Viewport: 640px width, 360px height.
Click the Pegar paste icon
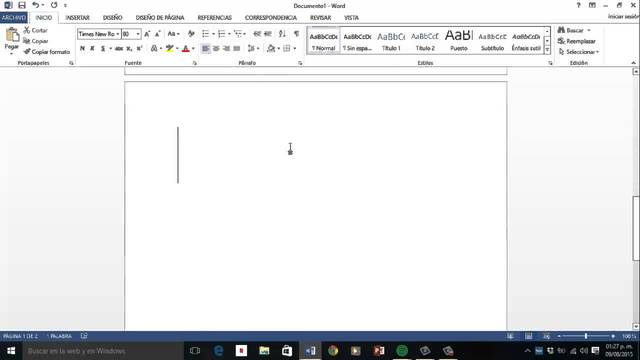[x=12, y=35]
